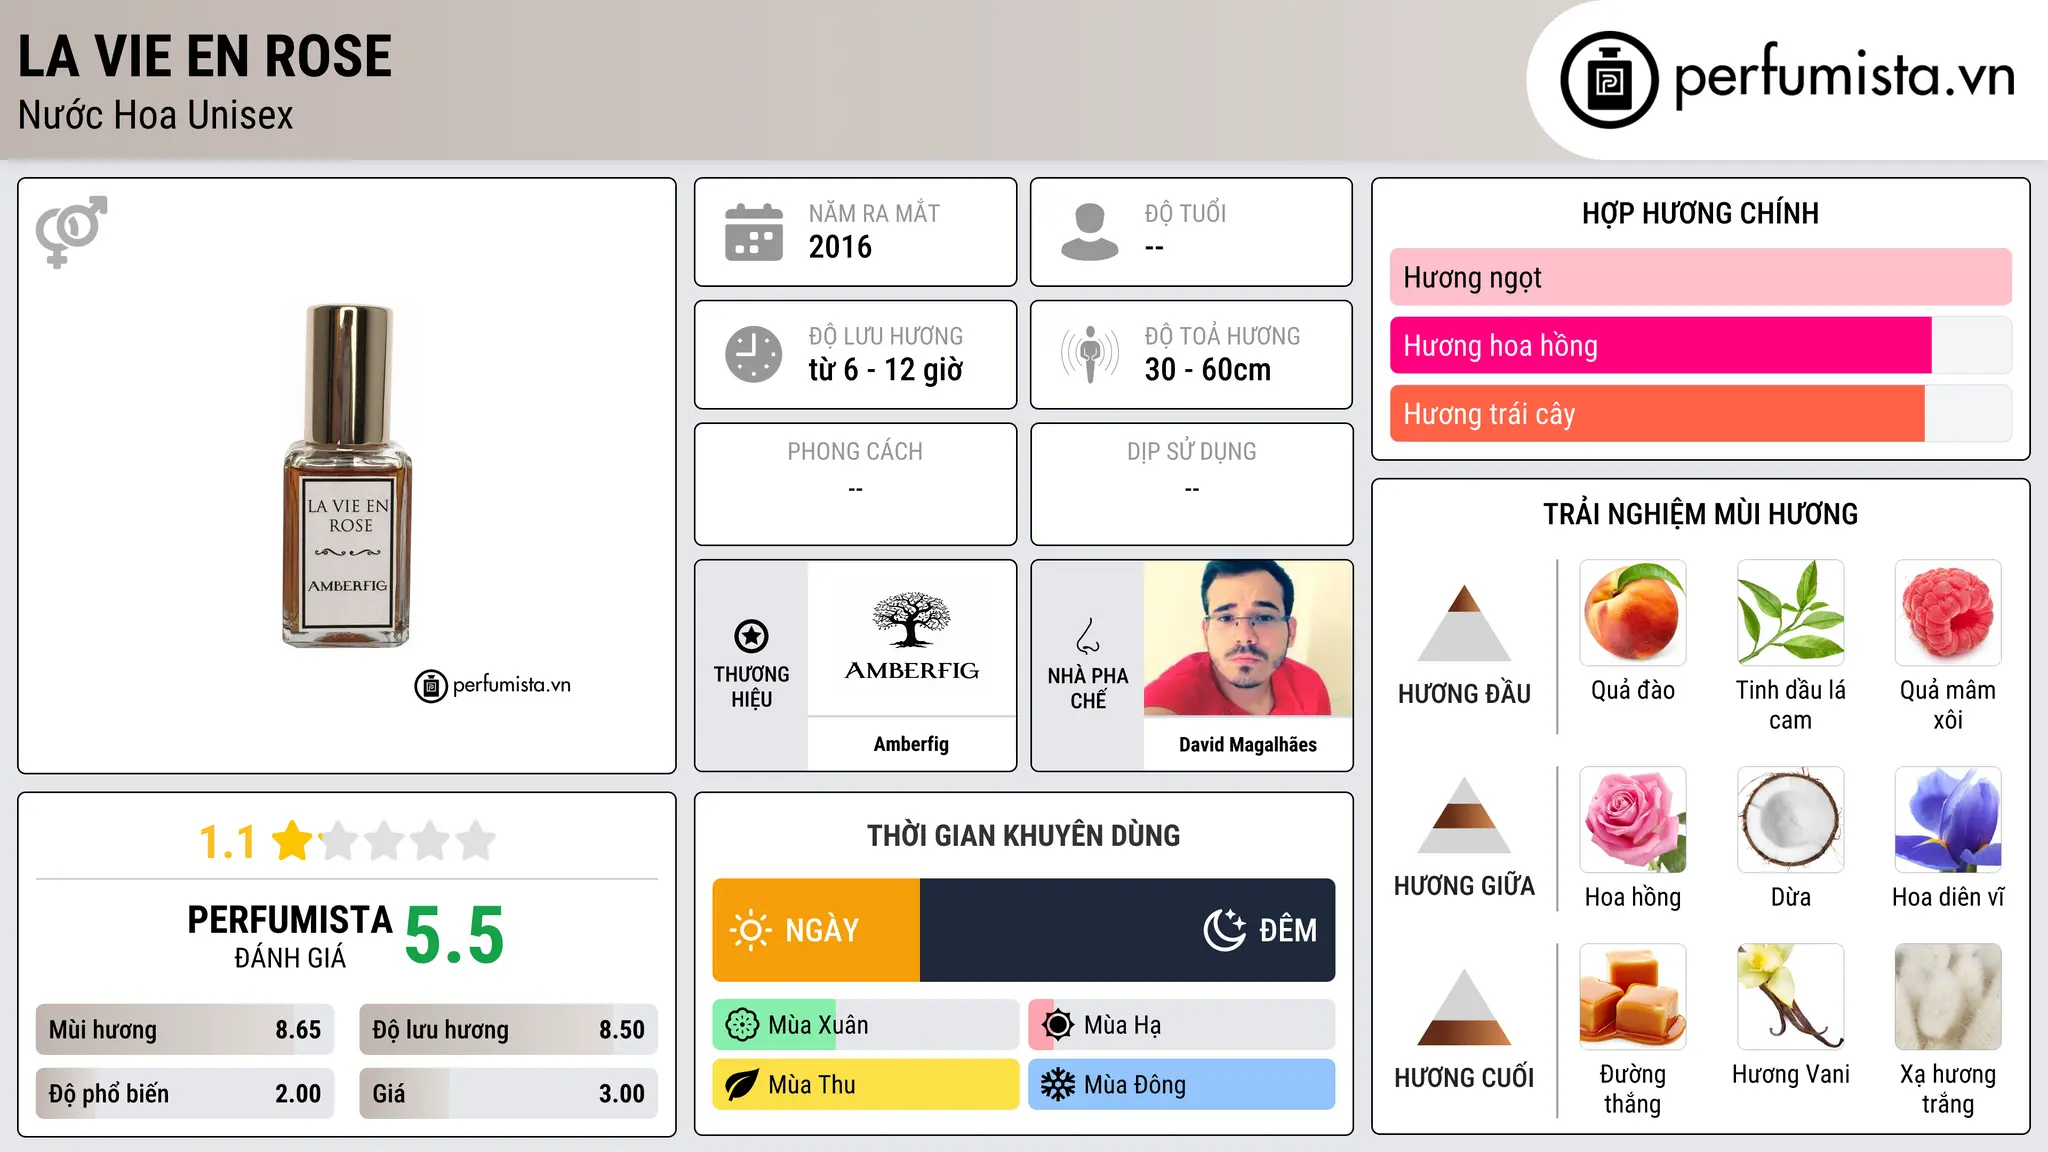Viewport: 2048px width, 1152px height.
Task: Click the PHONG CÁCH heading
Action: tap(855, 452)
